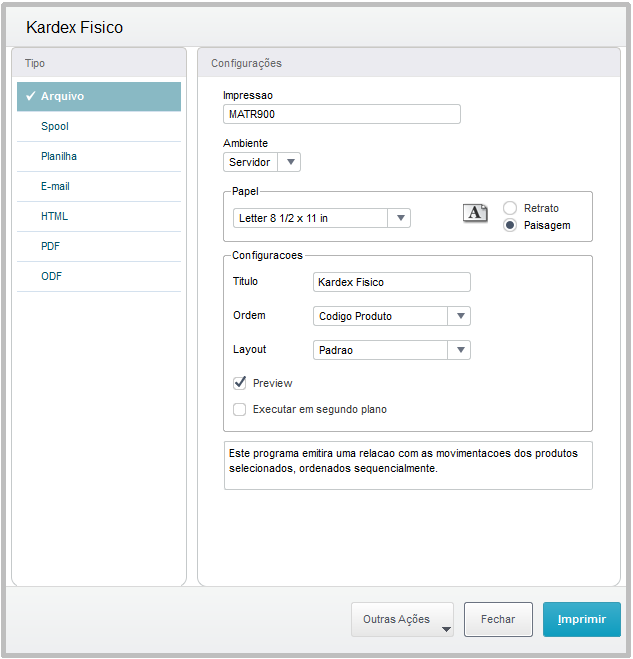Click the Titulo text field
This screenshot has width=633, height=659.
(x=391, y=282)
